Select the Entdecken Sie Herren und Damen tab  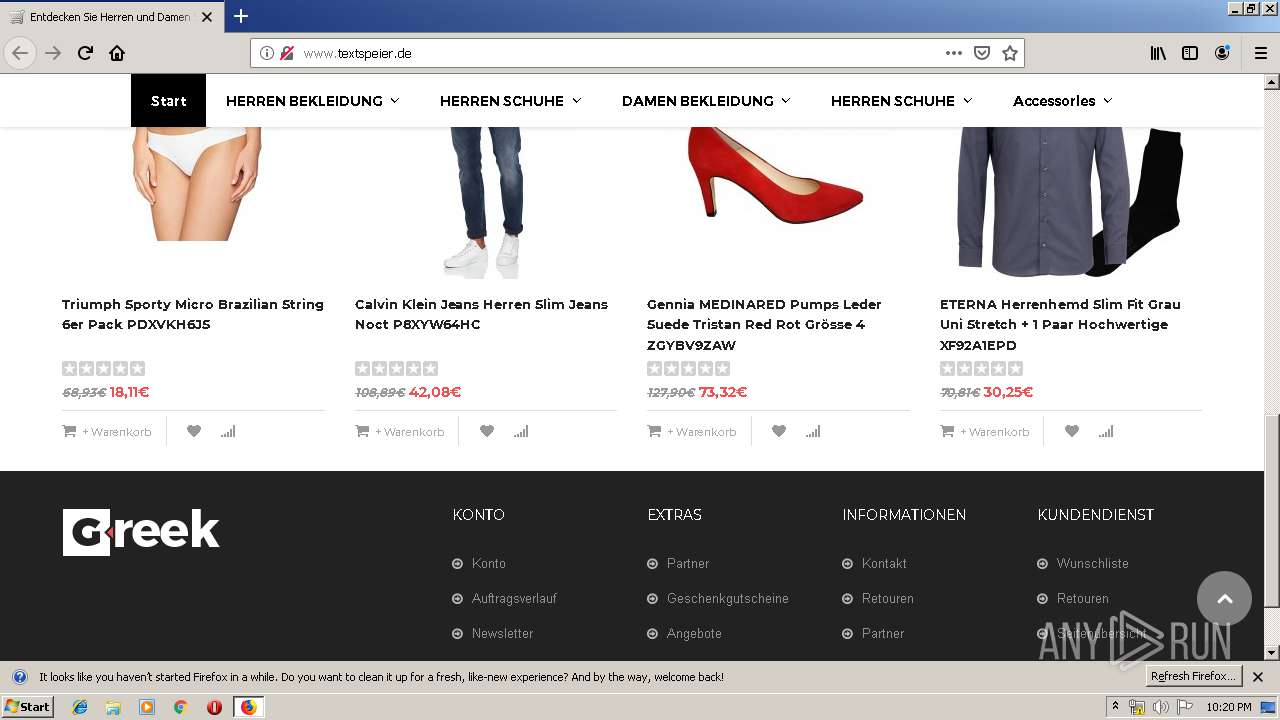tap(110, 17)
